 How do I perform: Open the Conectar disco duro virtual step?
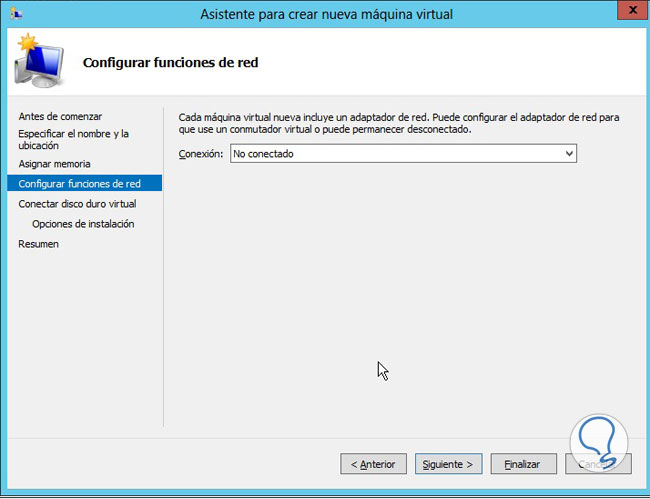[x=77, y=203]
